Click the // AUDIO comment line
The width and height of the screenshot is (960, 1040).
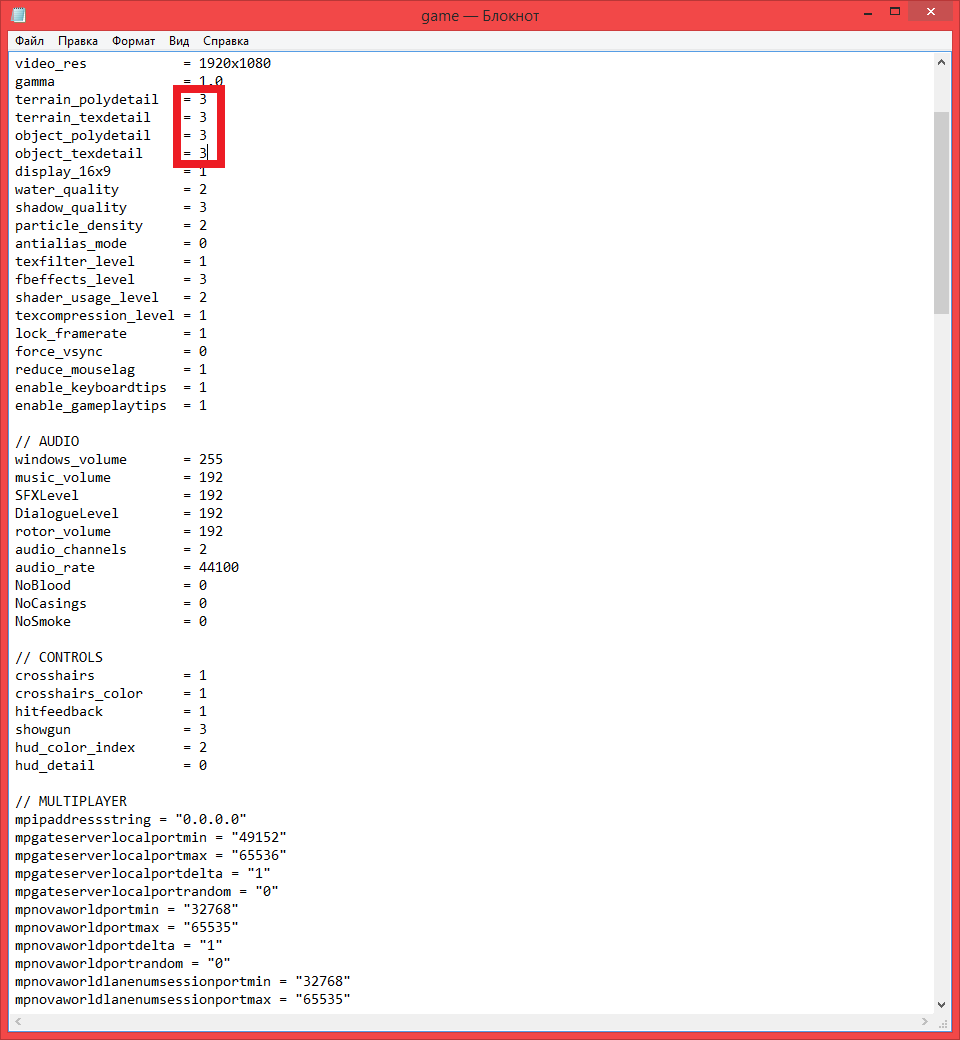coord(47,442)
